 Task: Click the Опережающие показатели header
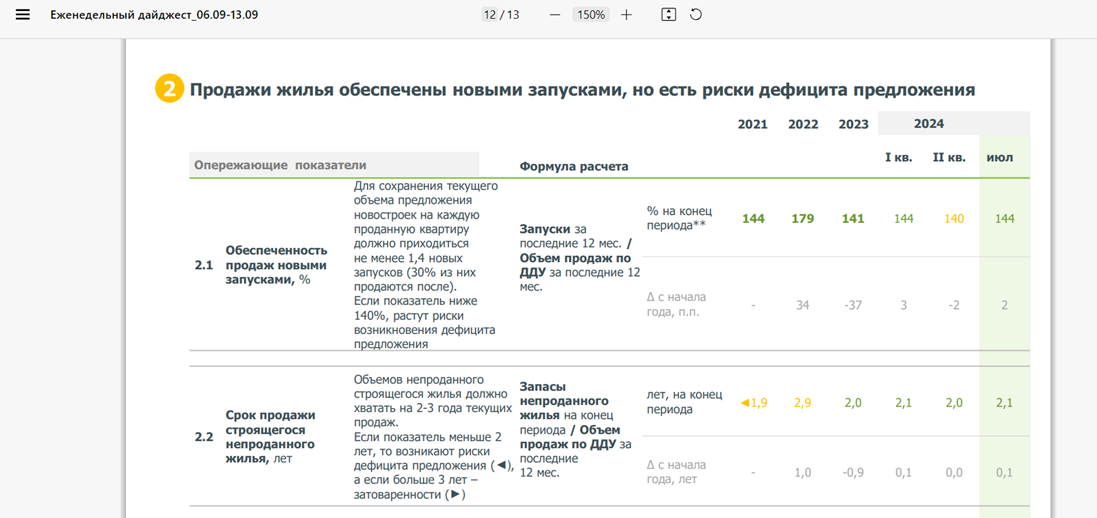click(281, 165)
